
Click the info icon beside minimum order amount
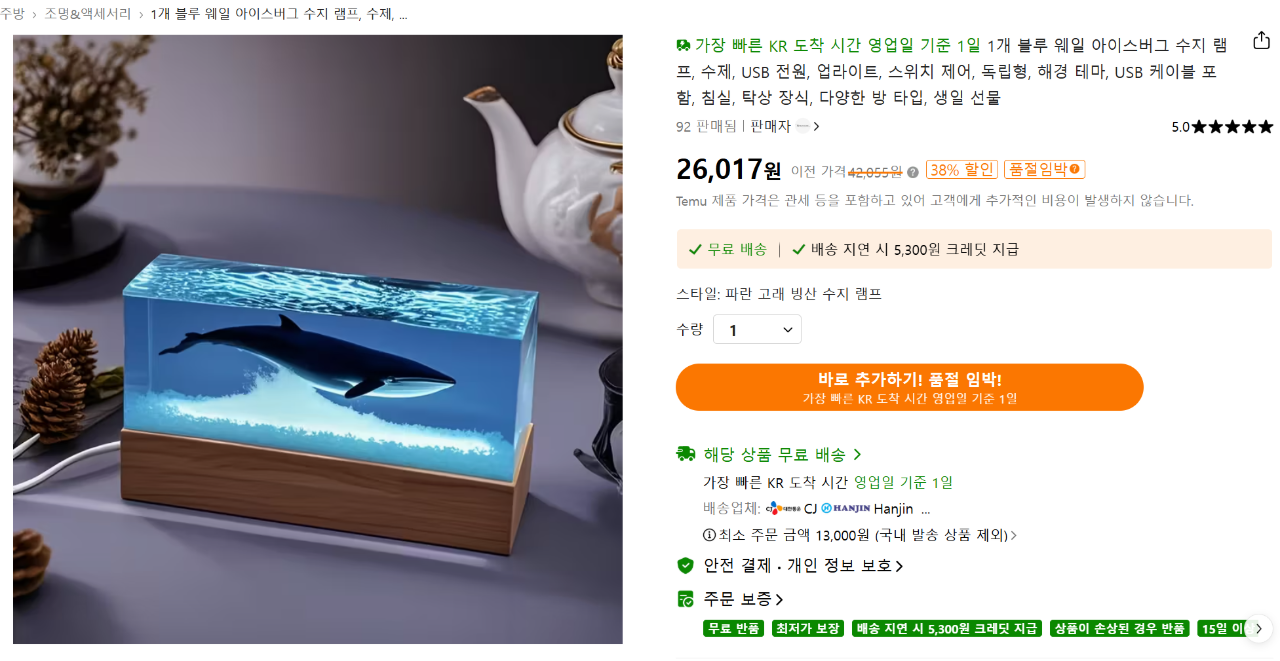[709, 535]
